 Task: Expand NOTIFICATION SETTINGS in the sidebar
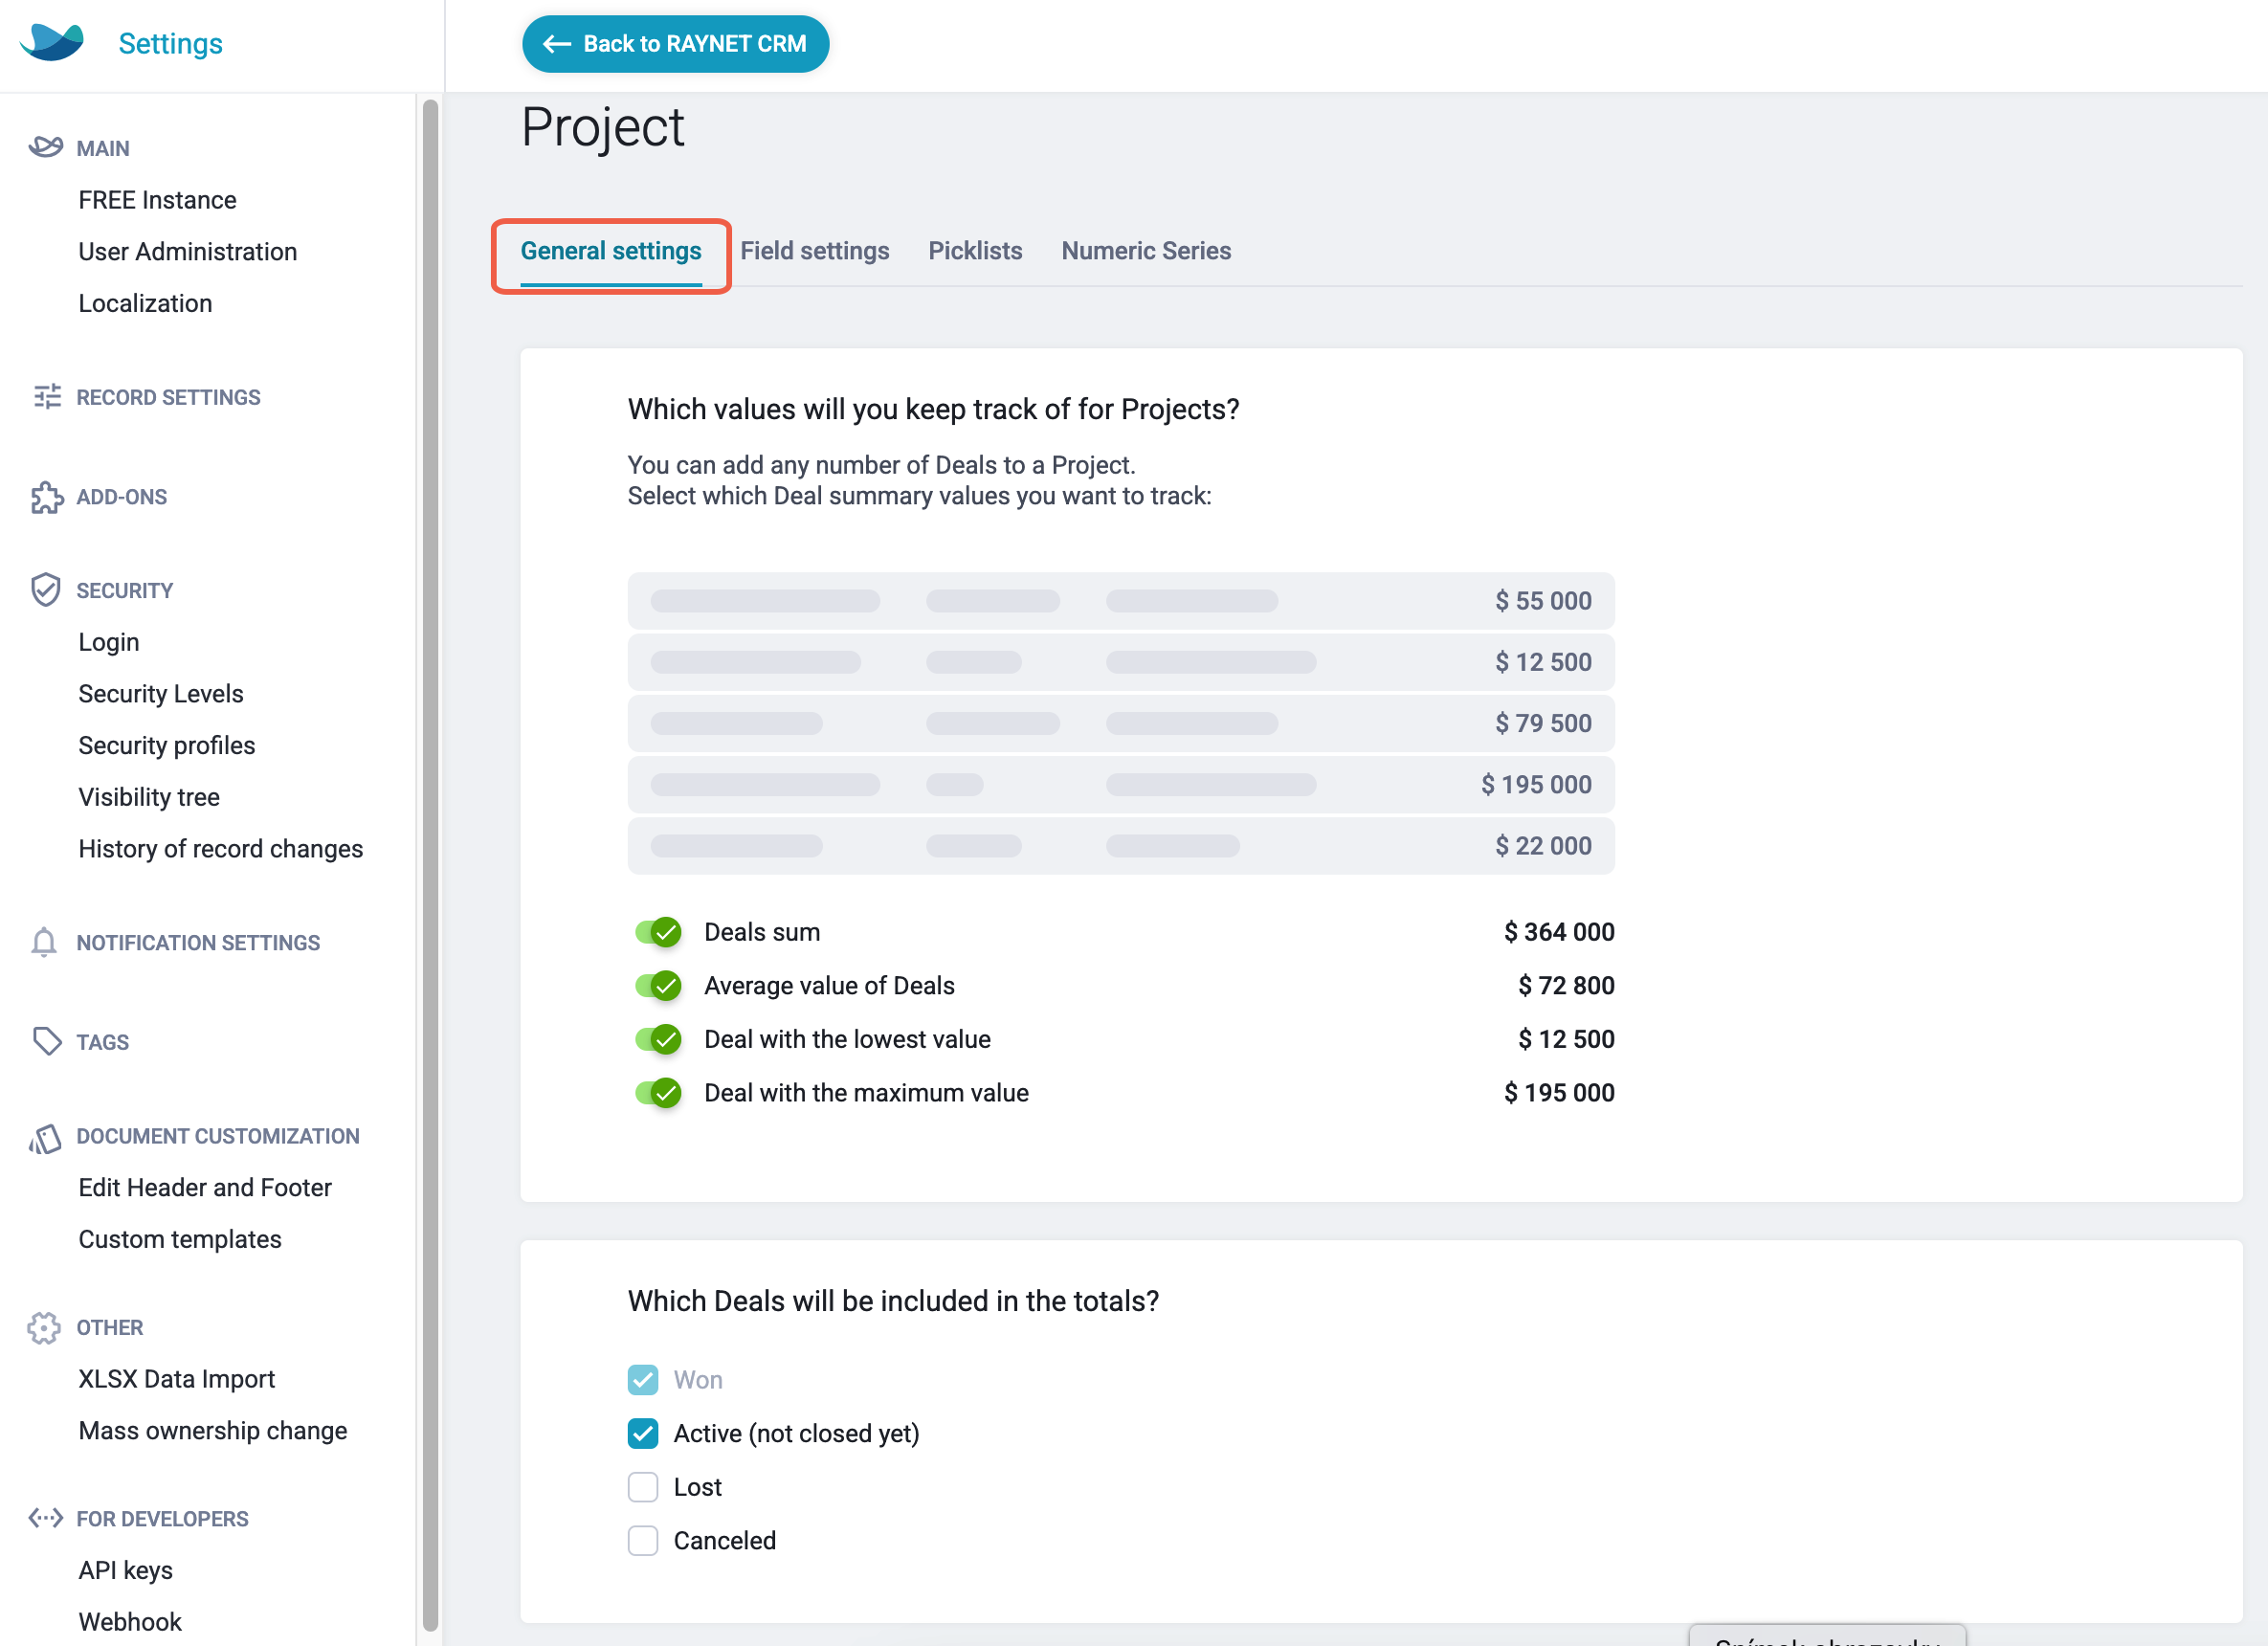point(198,942)
